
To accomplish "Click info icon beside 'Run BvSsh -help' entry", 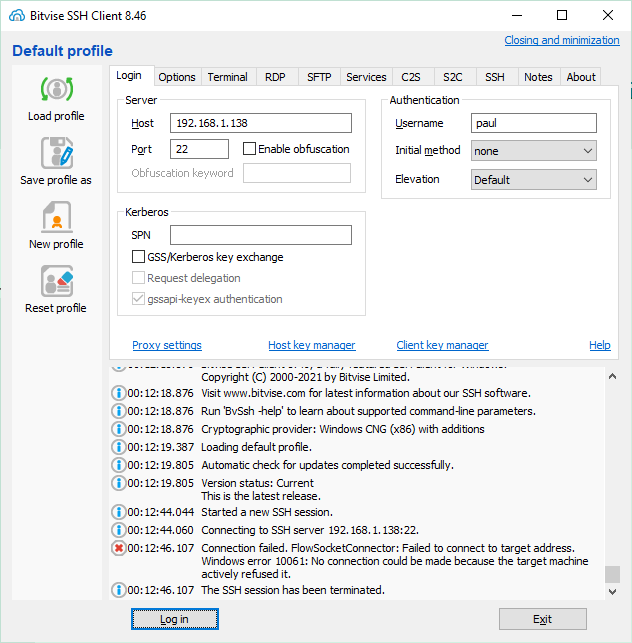I will (119, 411).
